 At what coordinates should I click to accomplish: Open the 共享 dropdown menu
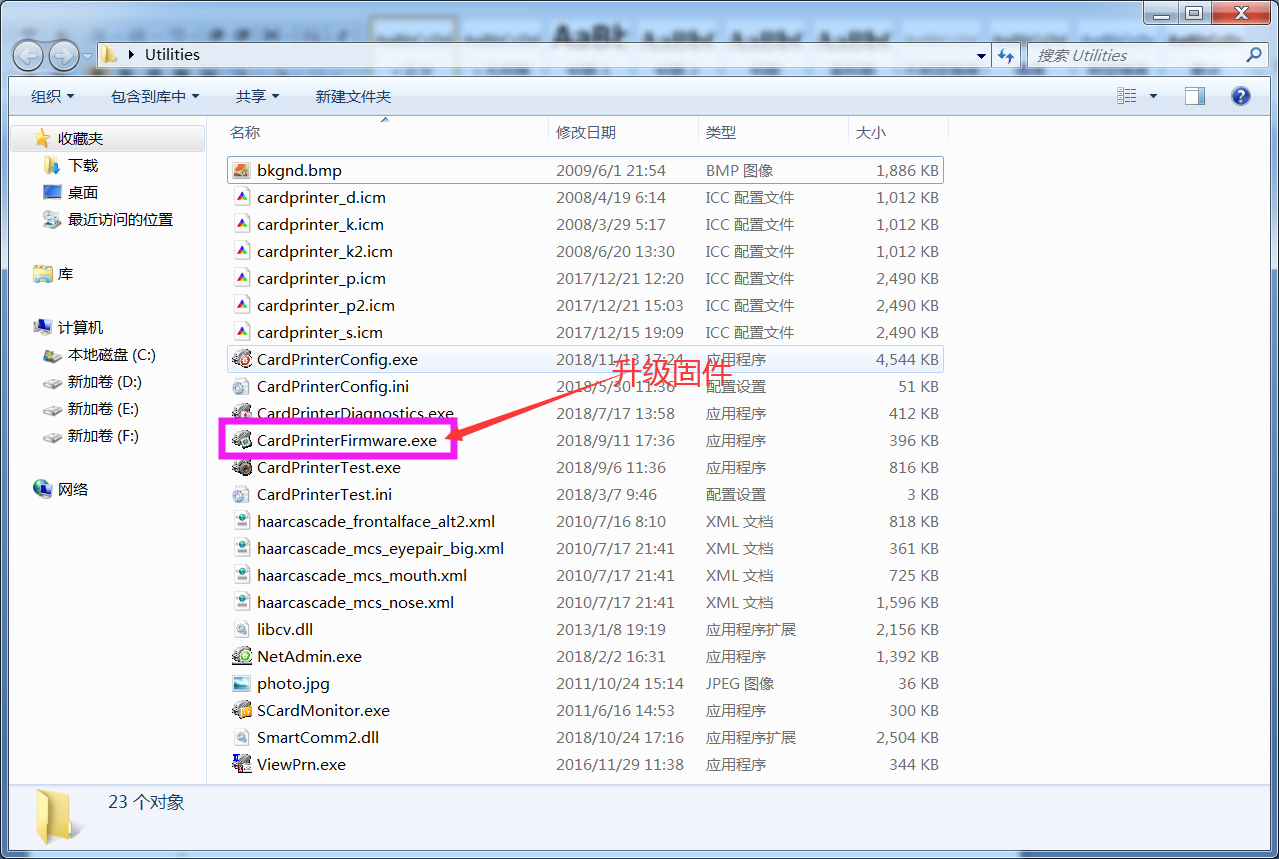pos(257,96)
